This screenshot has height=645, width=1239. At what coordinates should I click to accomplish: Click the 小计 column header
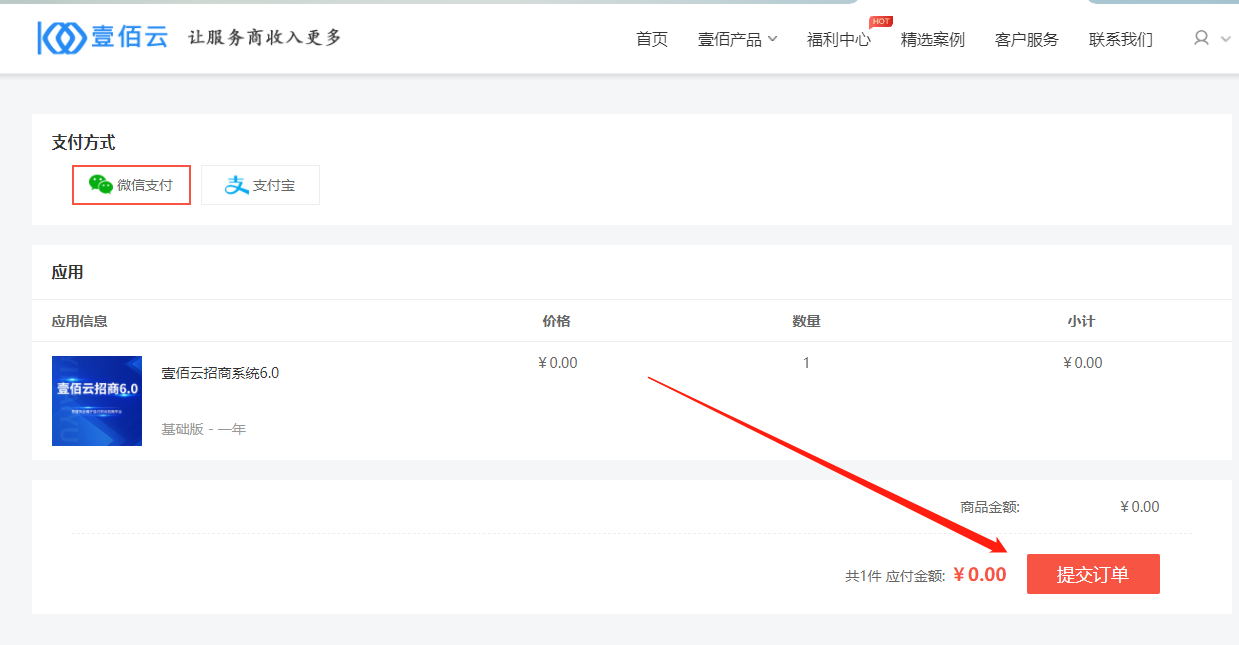pos(1081,321)
